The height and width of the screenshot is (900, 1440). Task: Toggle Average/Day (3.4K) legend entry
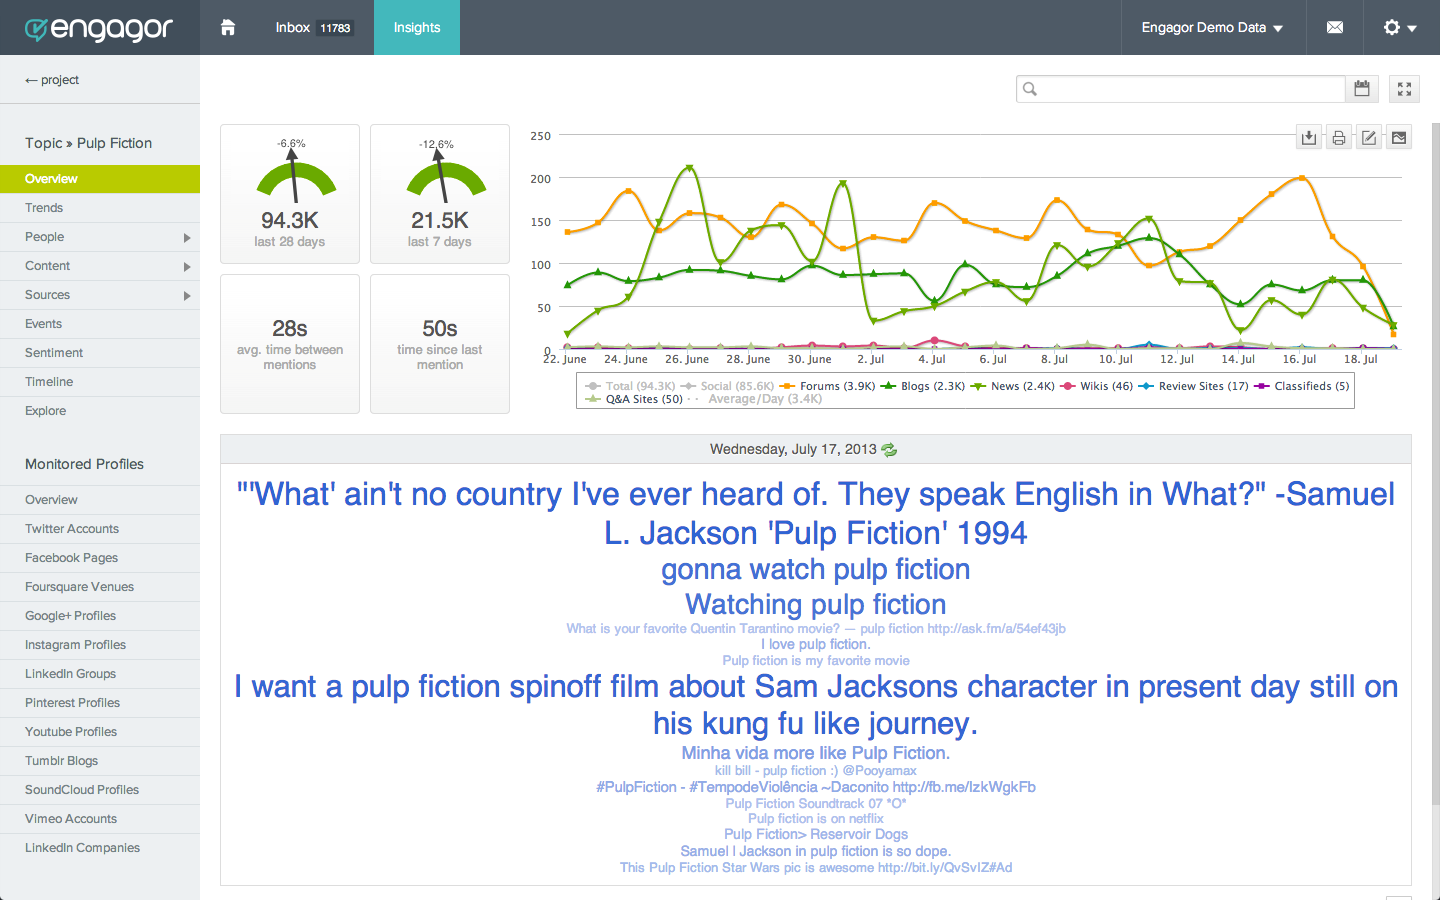point(755,399)
